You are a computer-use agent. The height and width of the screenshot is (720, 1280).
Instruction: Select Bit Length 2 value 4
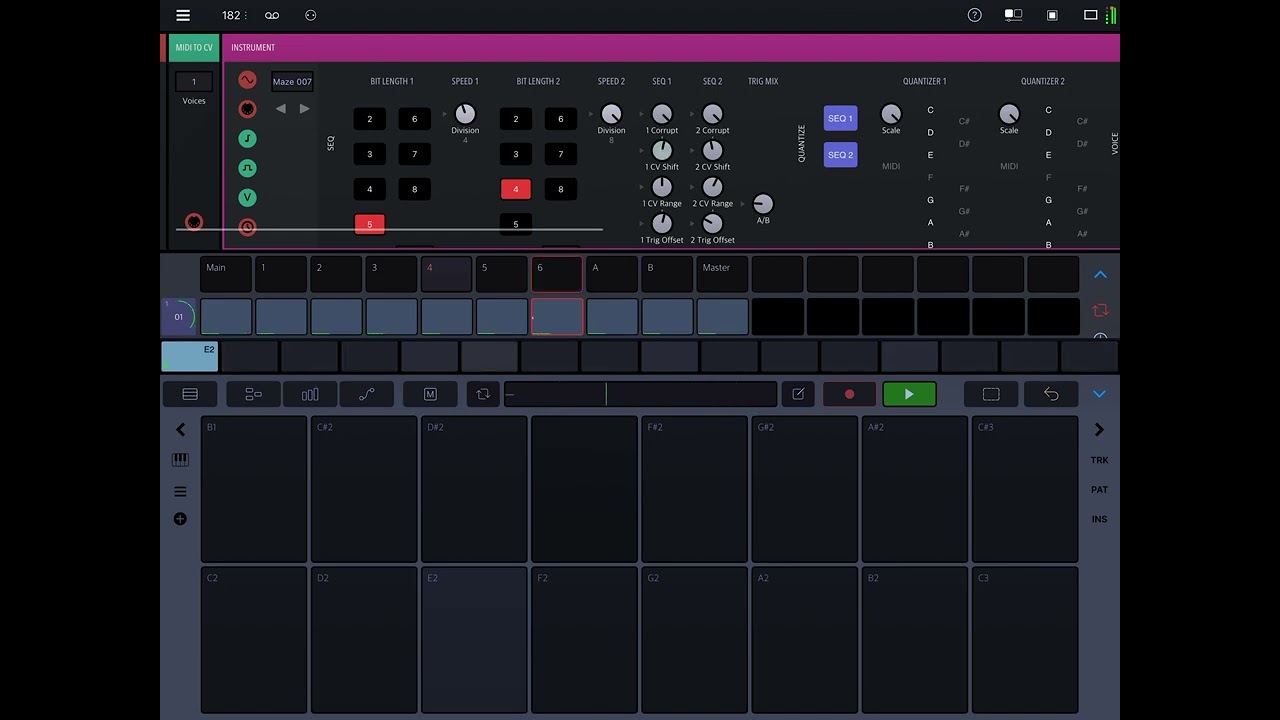coord(516,189)
